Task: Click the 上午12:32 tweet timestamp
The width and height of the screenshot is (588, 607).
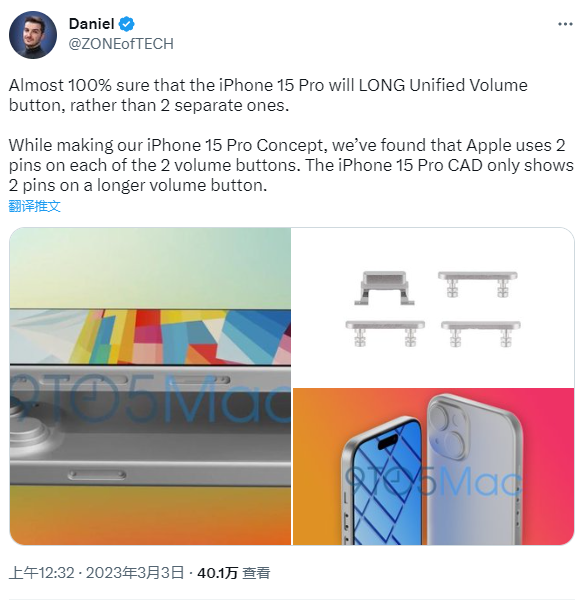Action: [x=41, y=573]
